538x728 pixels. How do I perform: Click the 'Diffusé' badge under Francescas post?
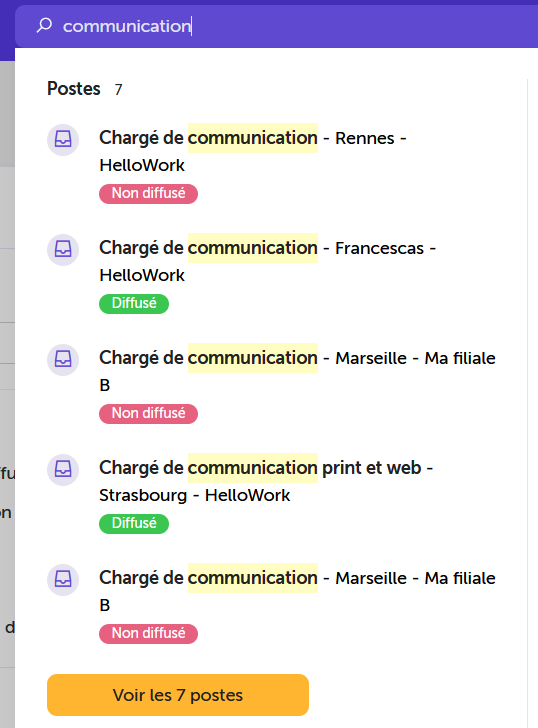(134, 304)
